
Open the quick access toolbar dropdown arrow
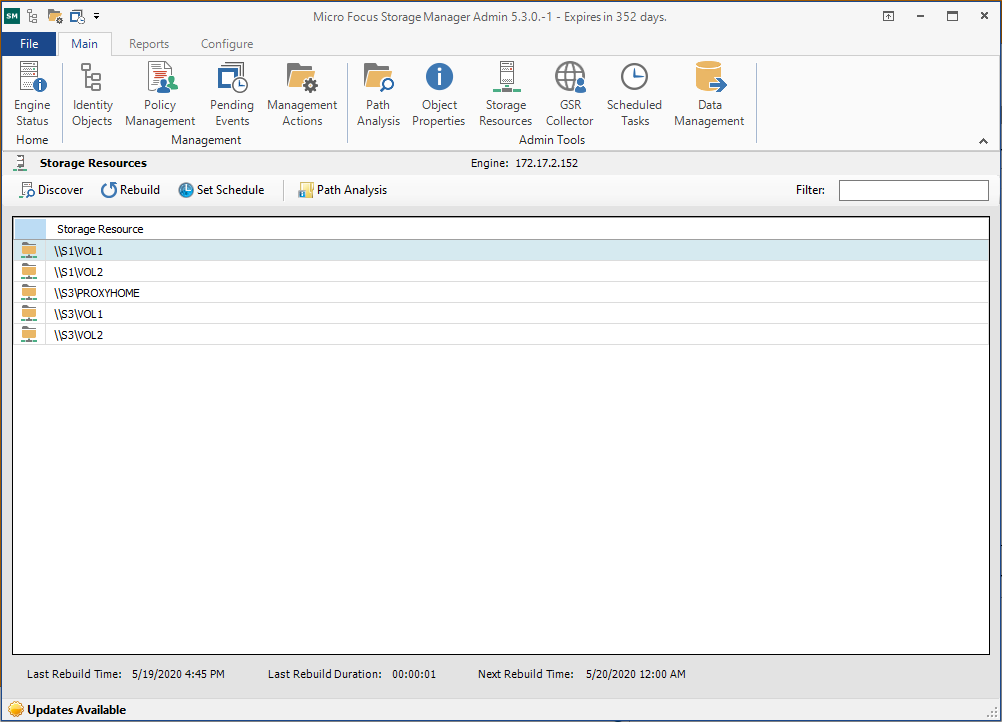coord(96,17)
